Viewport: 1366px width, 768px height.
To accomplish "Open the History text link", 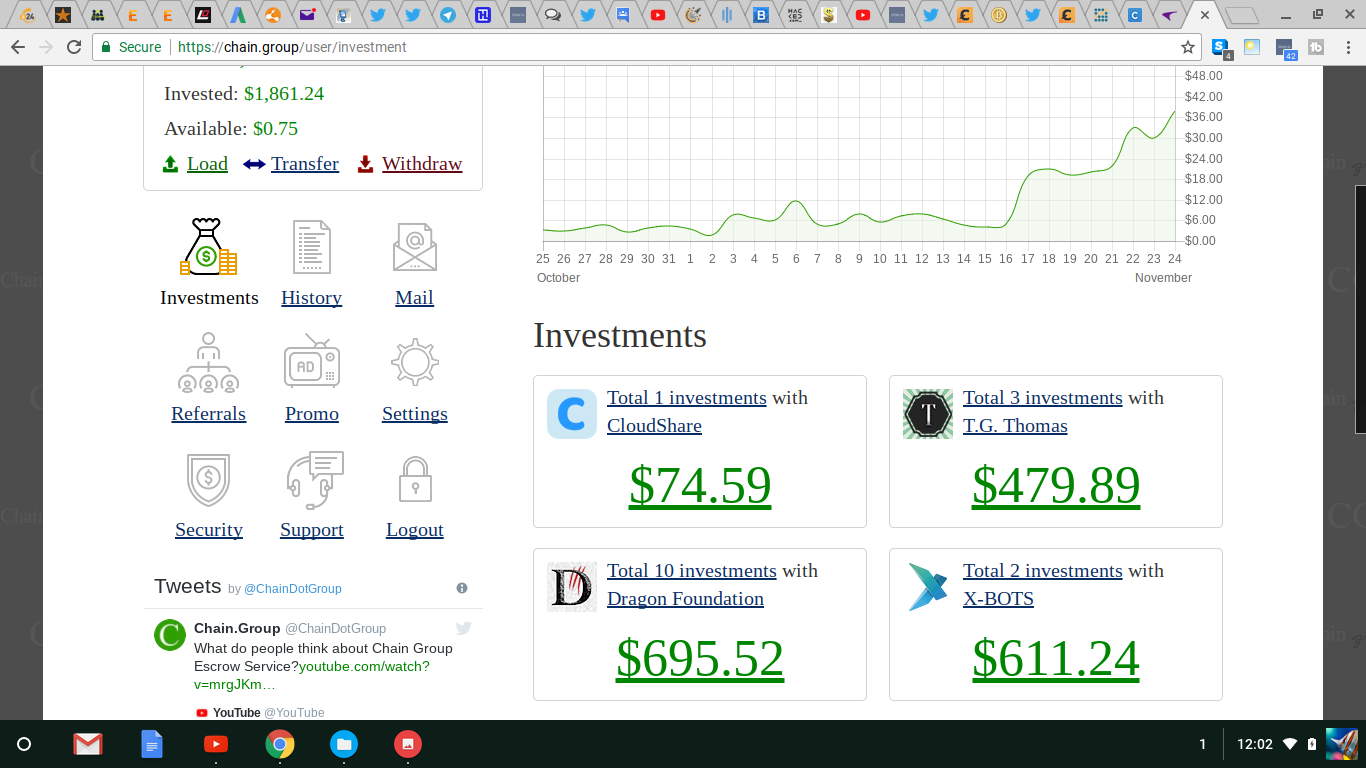I will (x=312, y=298).
